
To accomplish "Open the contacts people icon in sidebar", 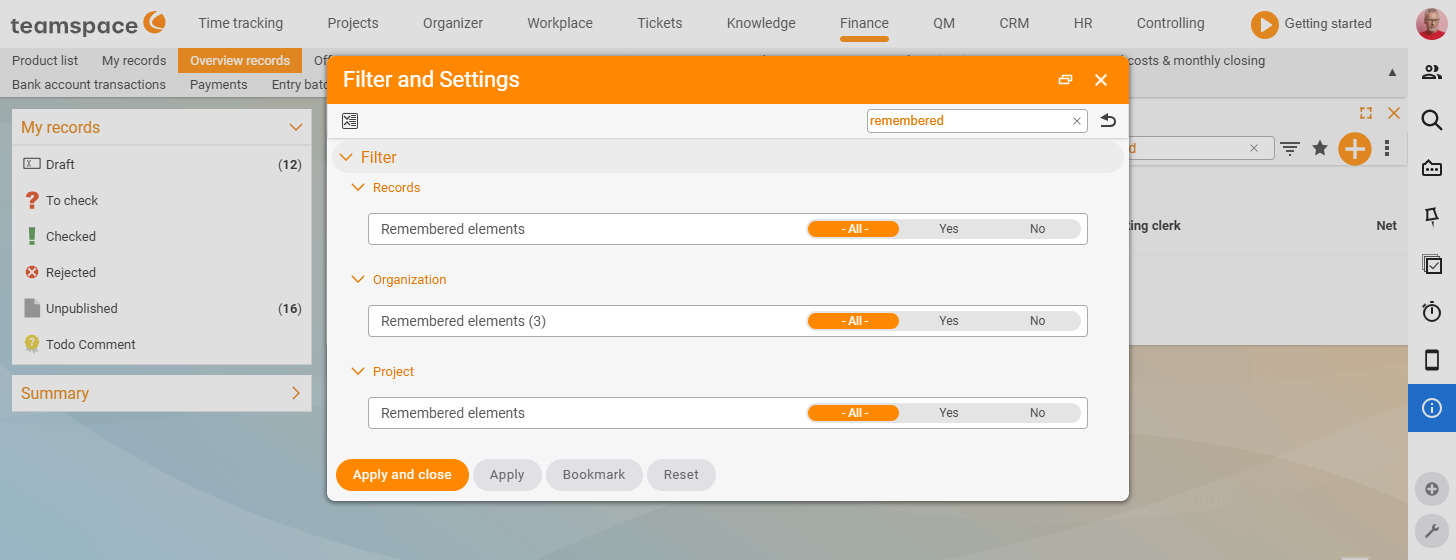I will pos(1432,72).
